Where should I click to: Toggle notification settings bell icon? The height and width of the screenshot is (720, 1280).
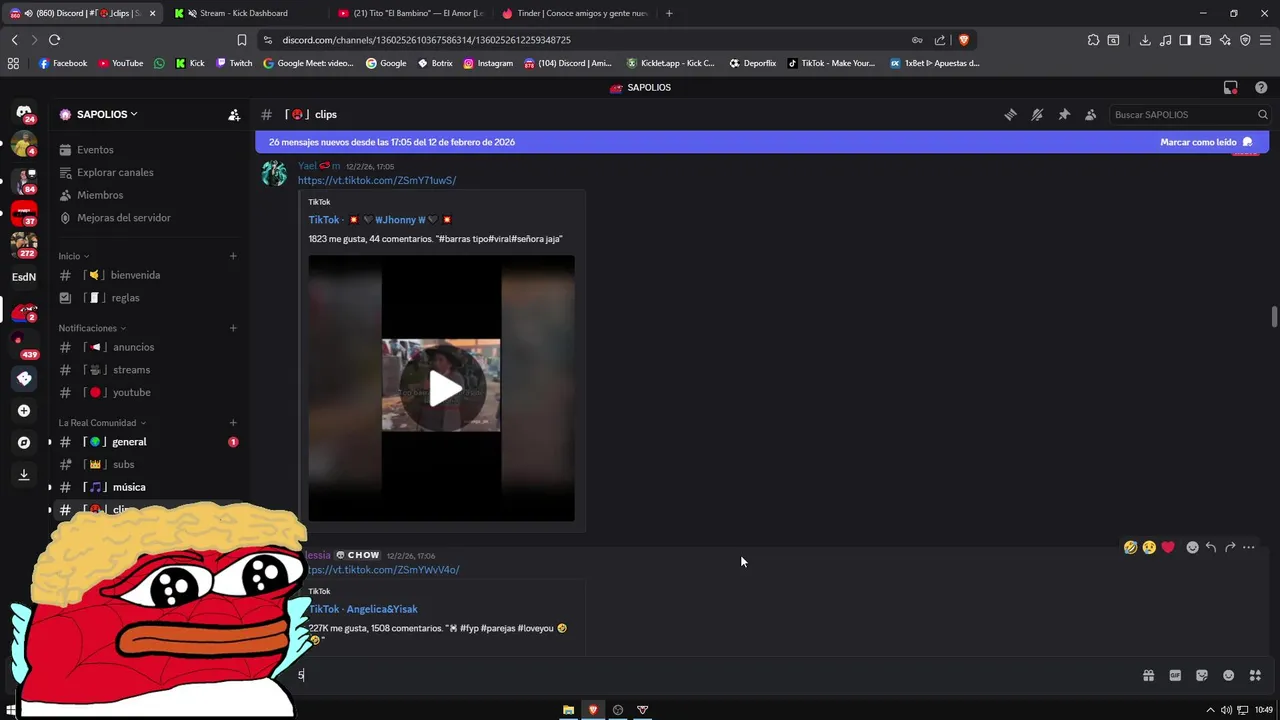coord(1037,115)
